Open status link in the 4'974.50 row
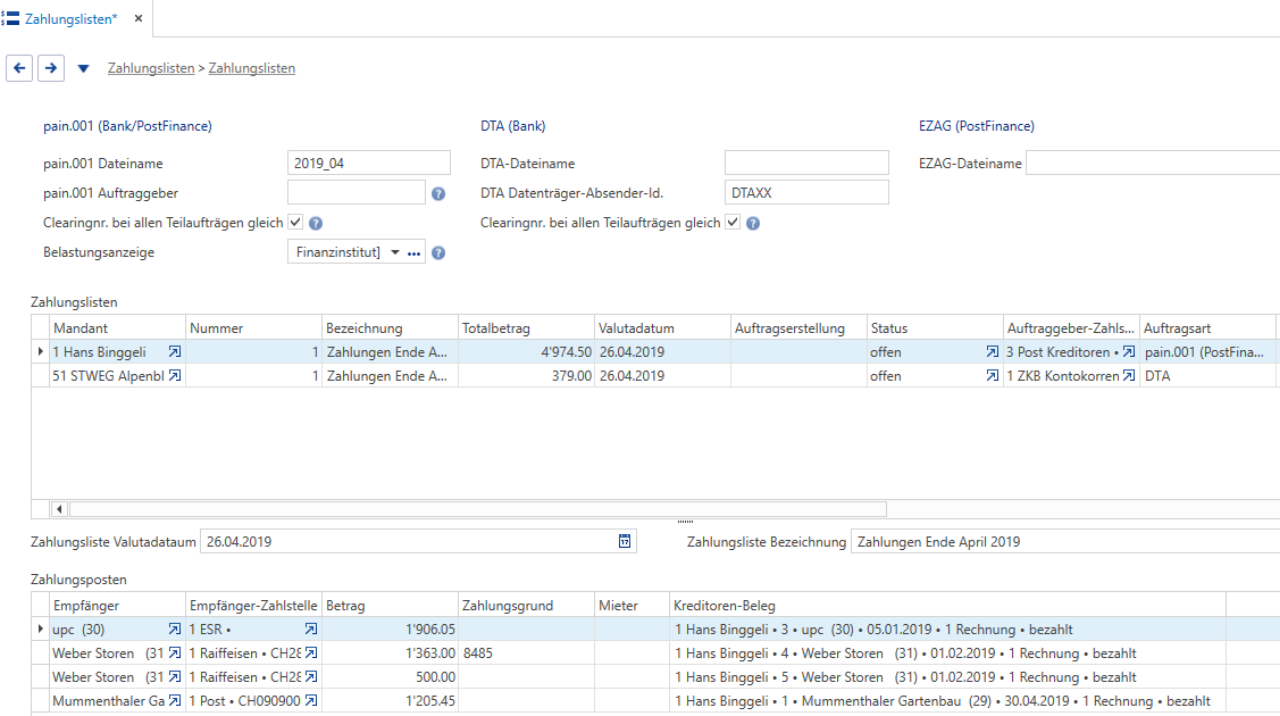 992,352
